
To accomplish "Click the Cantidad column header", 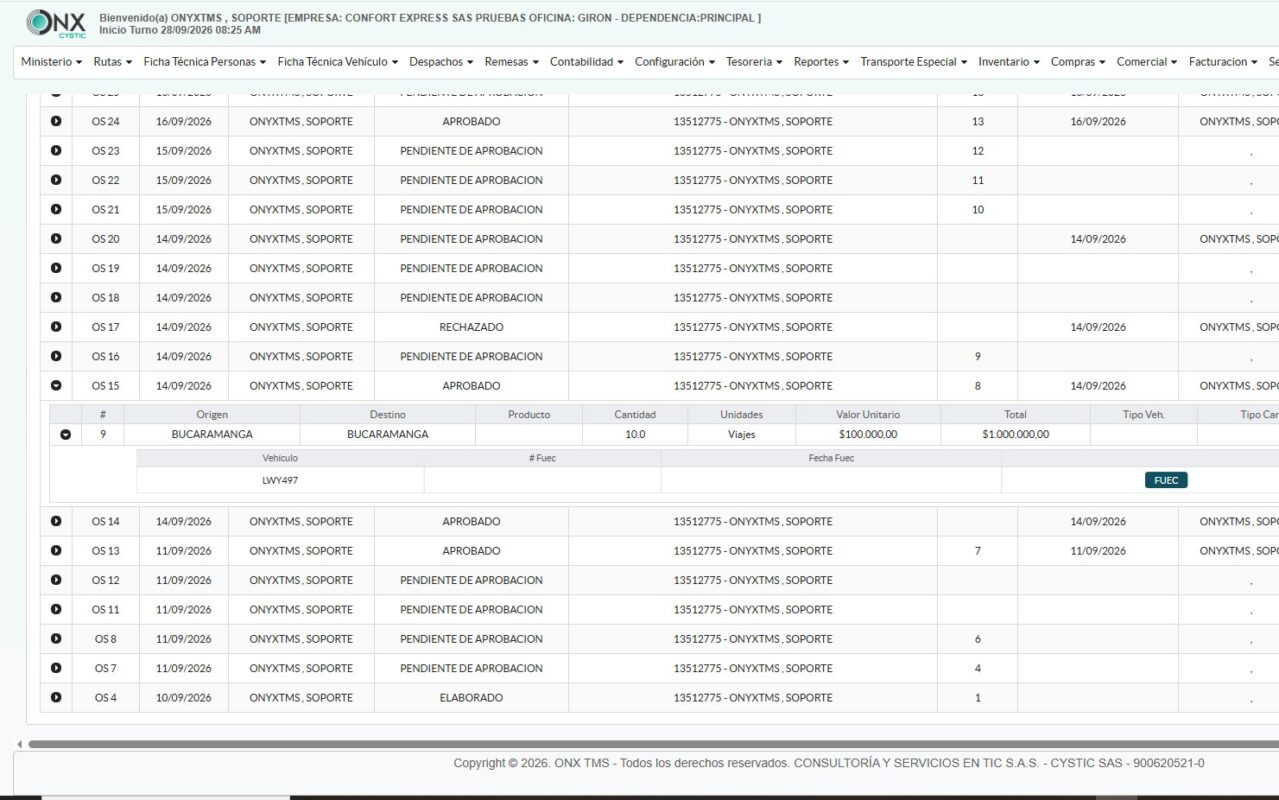I will point(635,414).
